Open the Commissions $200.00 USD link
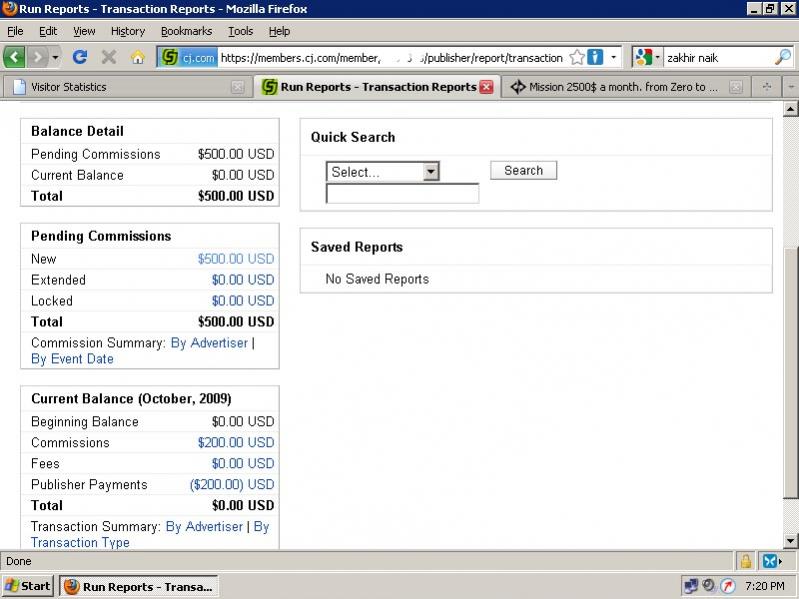Image resolution: width=799 pixels, height=599 pixels. (x=236, y=442)
